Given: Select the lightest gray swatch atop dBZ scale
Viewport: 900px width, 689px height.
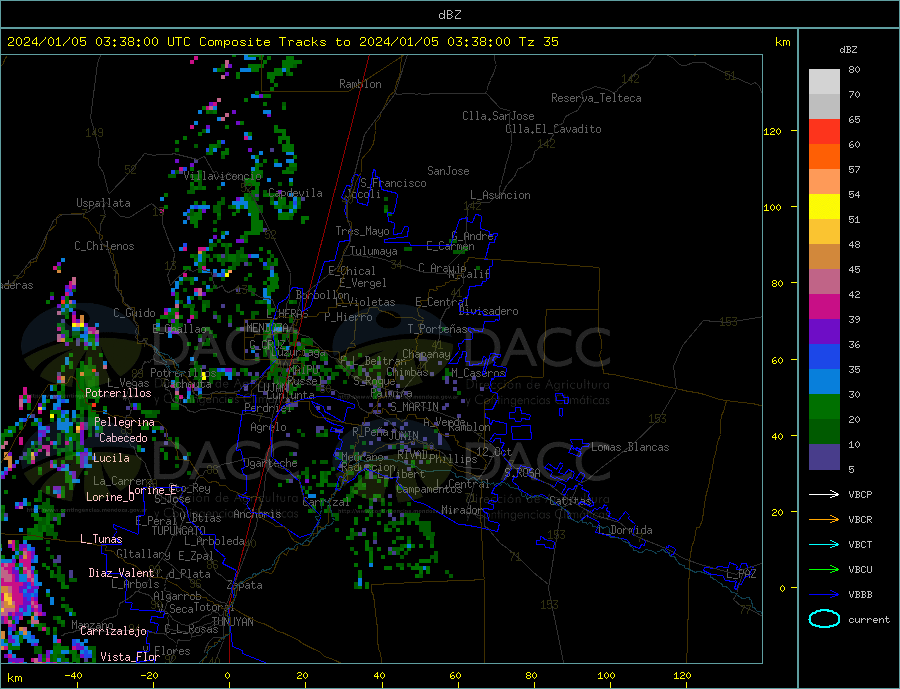Looking at the screenshot, I should point(824,82).
